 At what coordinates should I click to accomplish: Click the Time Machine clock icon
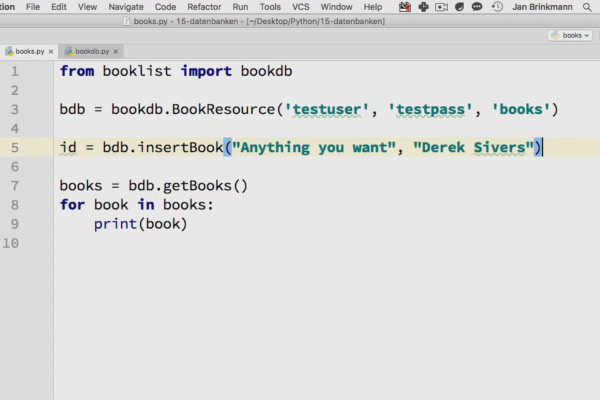tap(497, 7)
